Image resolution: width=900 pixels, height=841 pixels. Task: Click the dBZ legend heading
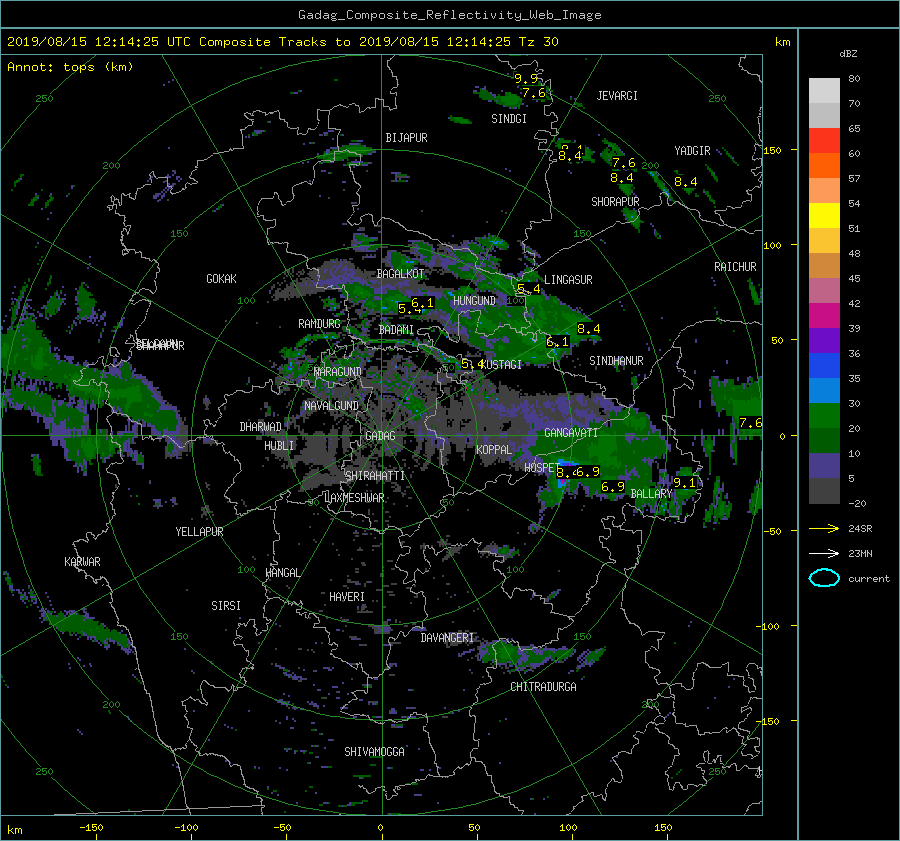pos(848,53)
